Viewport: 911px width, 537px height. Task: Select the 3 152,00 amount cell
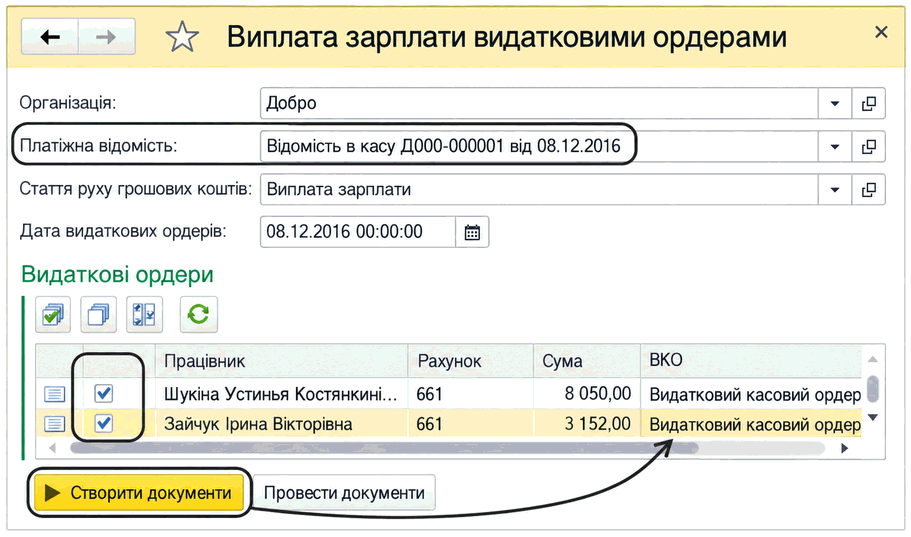[587, 424]
